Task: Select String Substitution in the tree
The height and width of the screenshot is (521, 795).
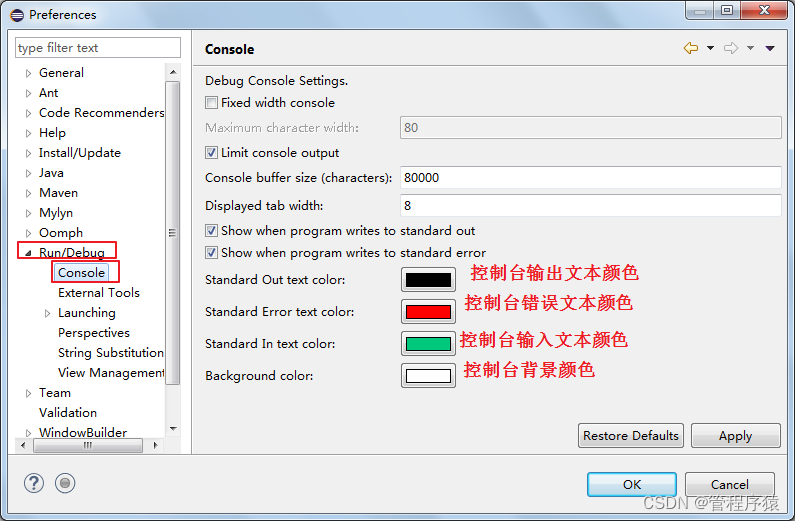Action: (x=111, y=353)
